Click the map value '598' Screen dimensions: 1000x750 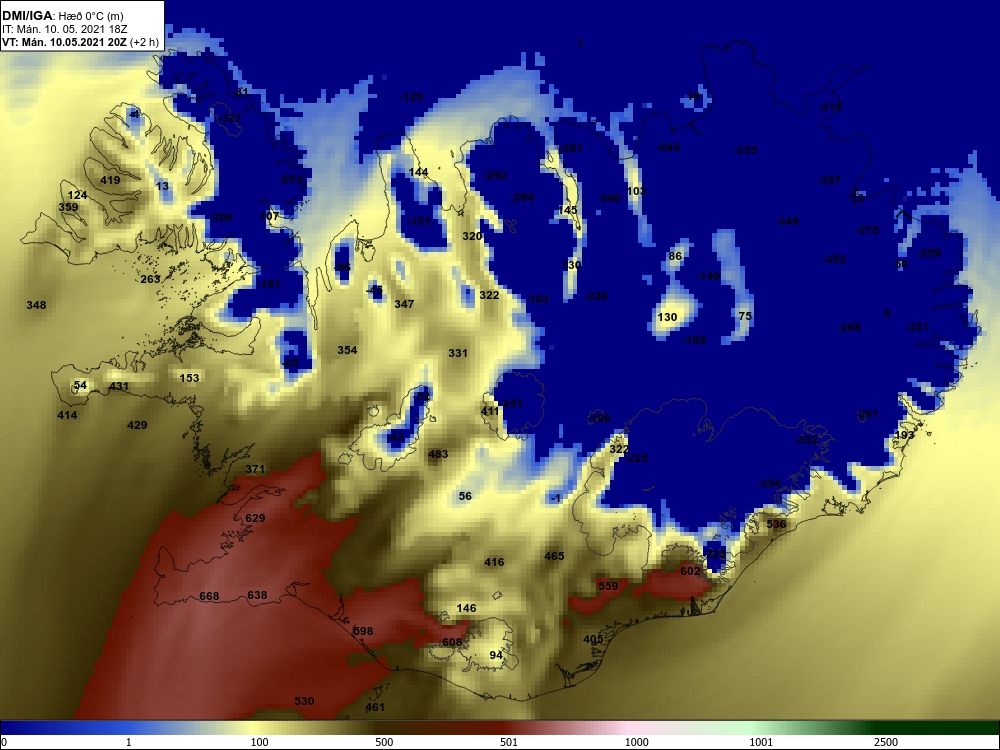point(363,631)
